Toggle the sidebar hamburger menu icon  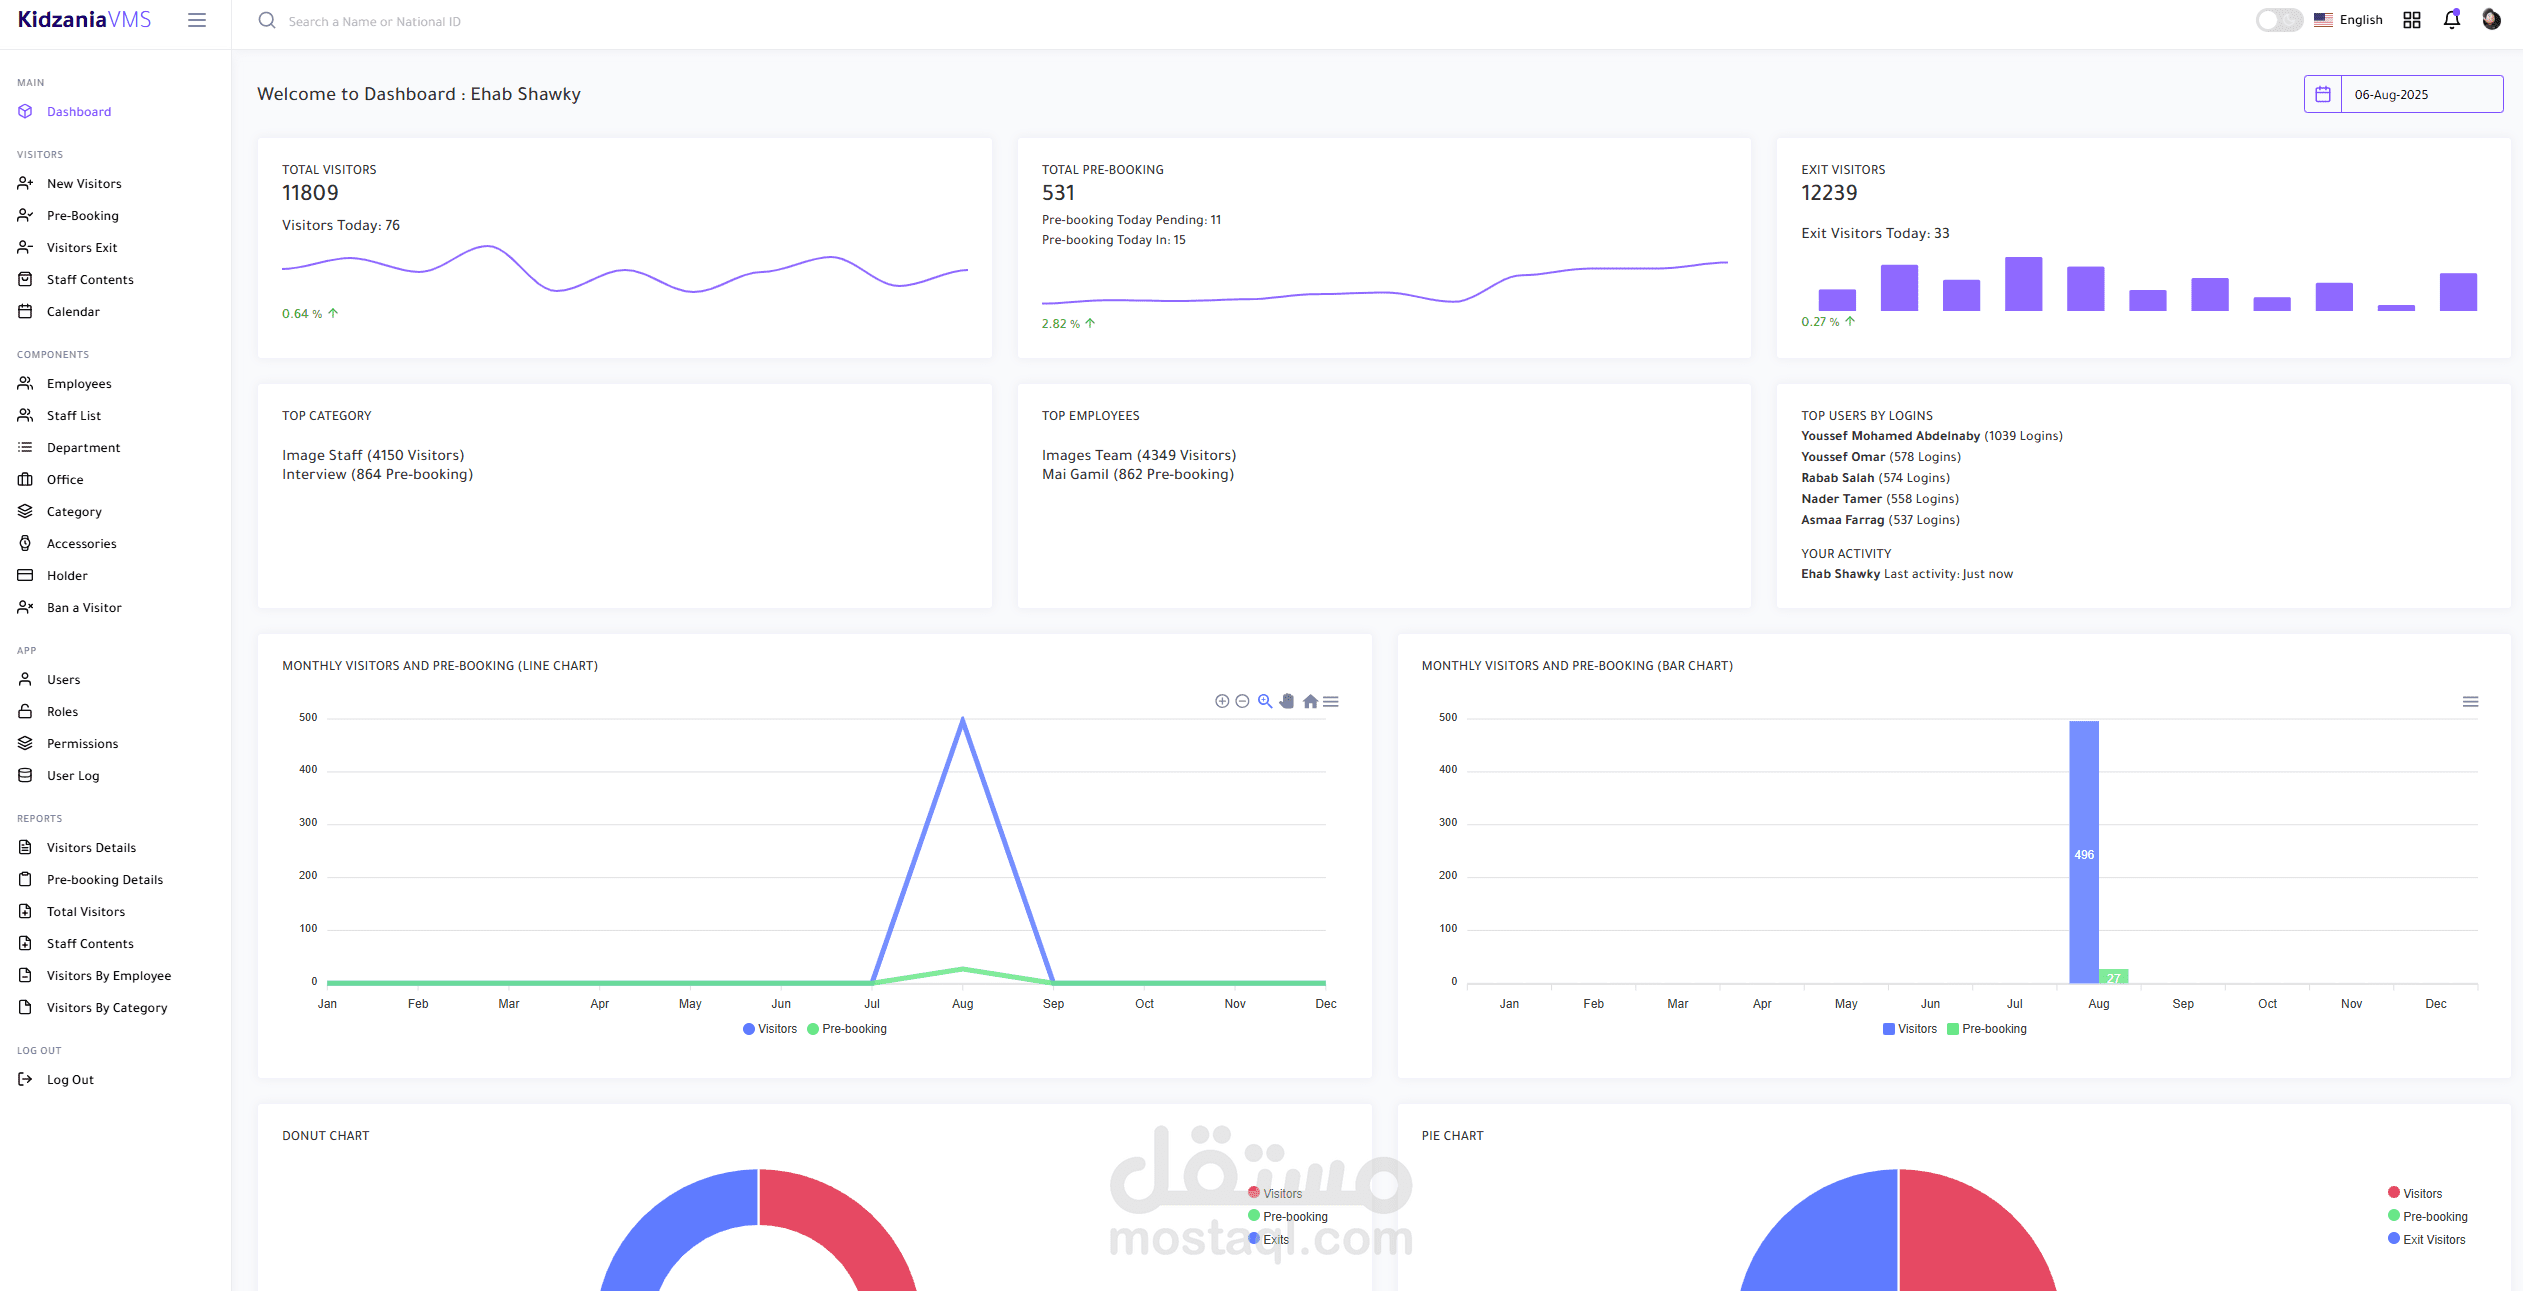click(197, 20)
